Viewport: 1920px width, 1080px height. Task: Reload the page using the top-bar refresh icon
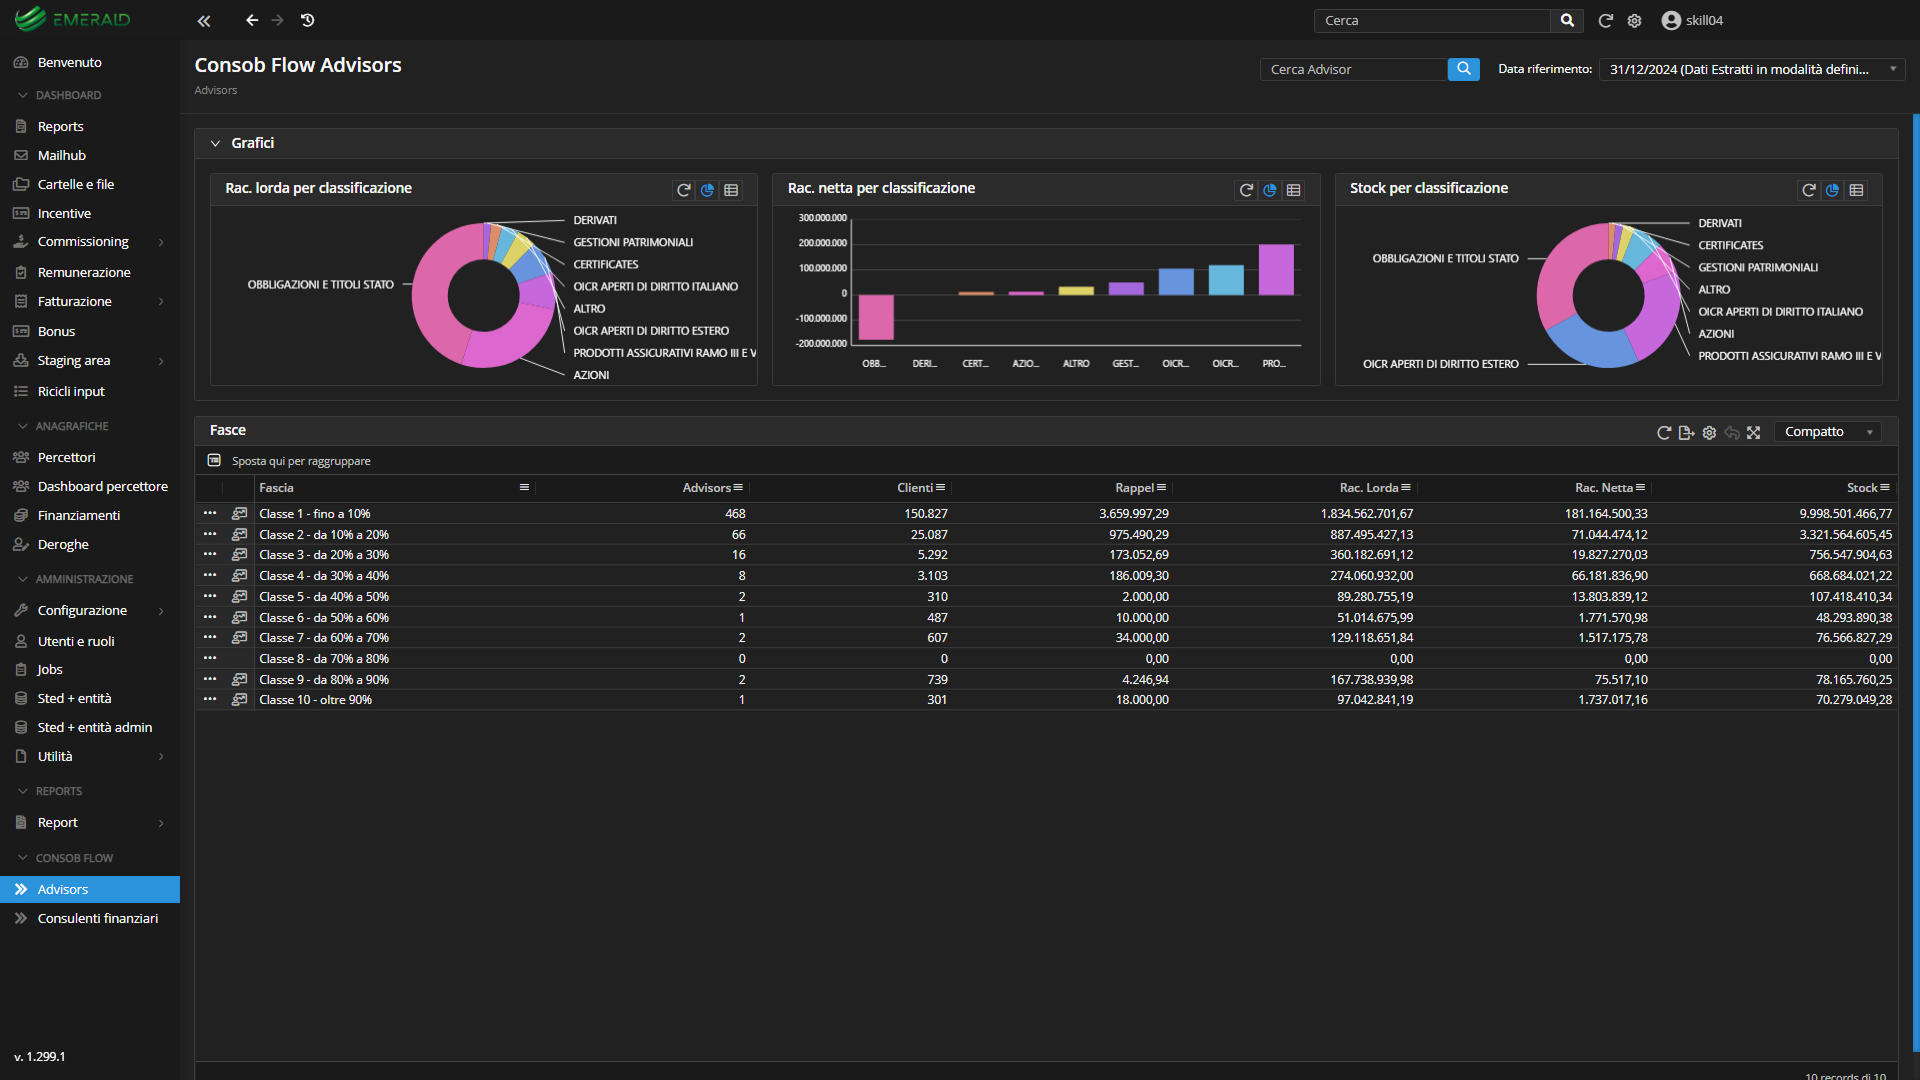coord(1605,20)
